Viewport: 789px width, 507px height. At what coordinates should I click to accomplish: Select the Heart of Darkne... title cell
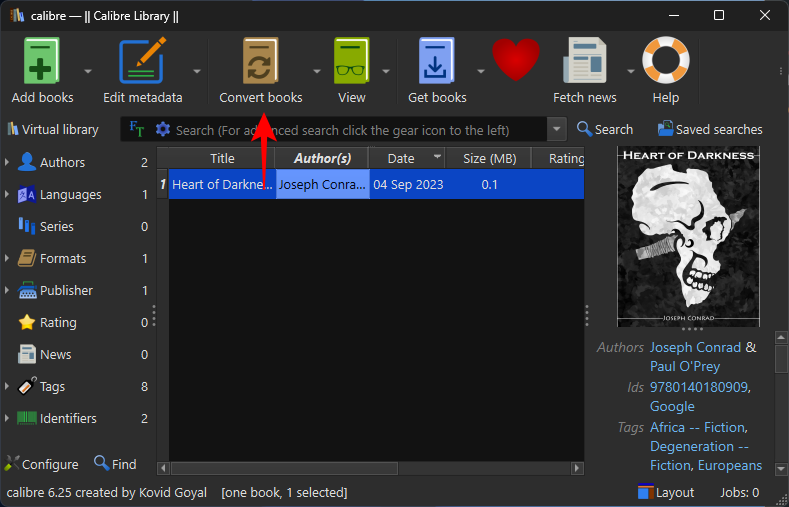(x=222, y=185)
